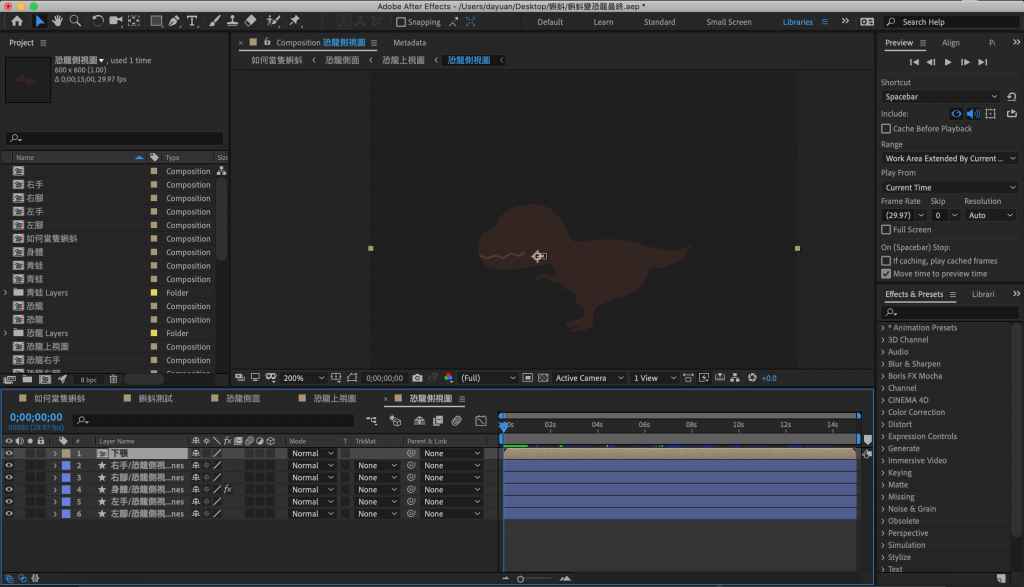This screenshot has height=587, width=1024.
Task: Delete selected project item with trash icon
Action: point(113,379)
